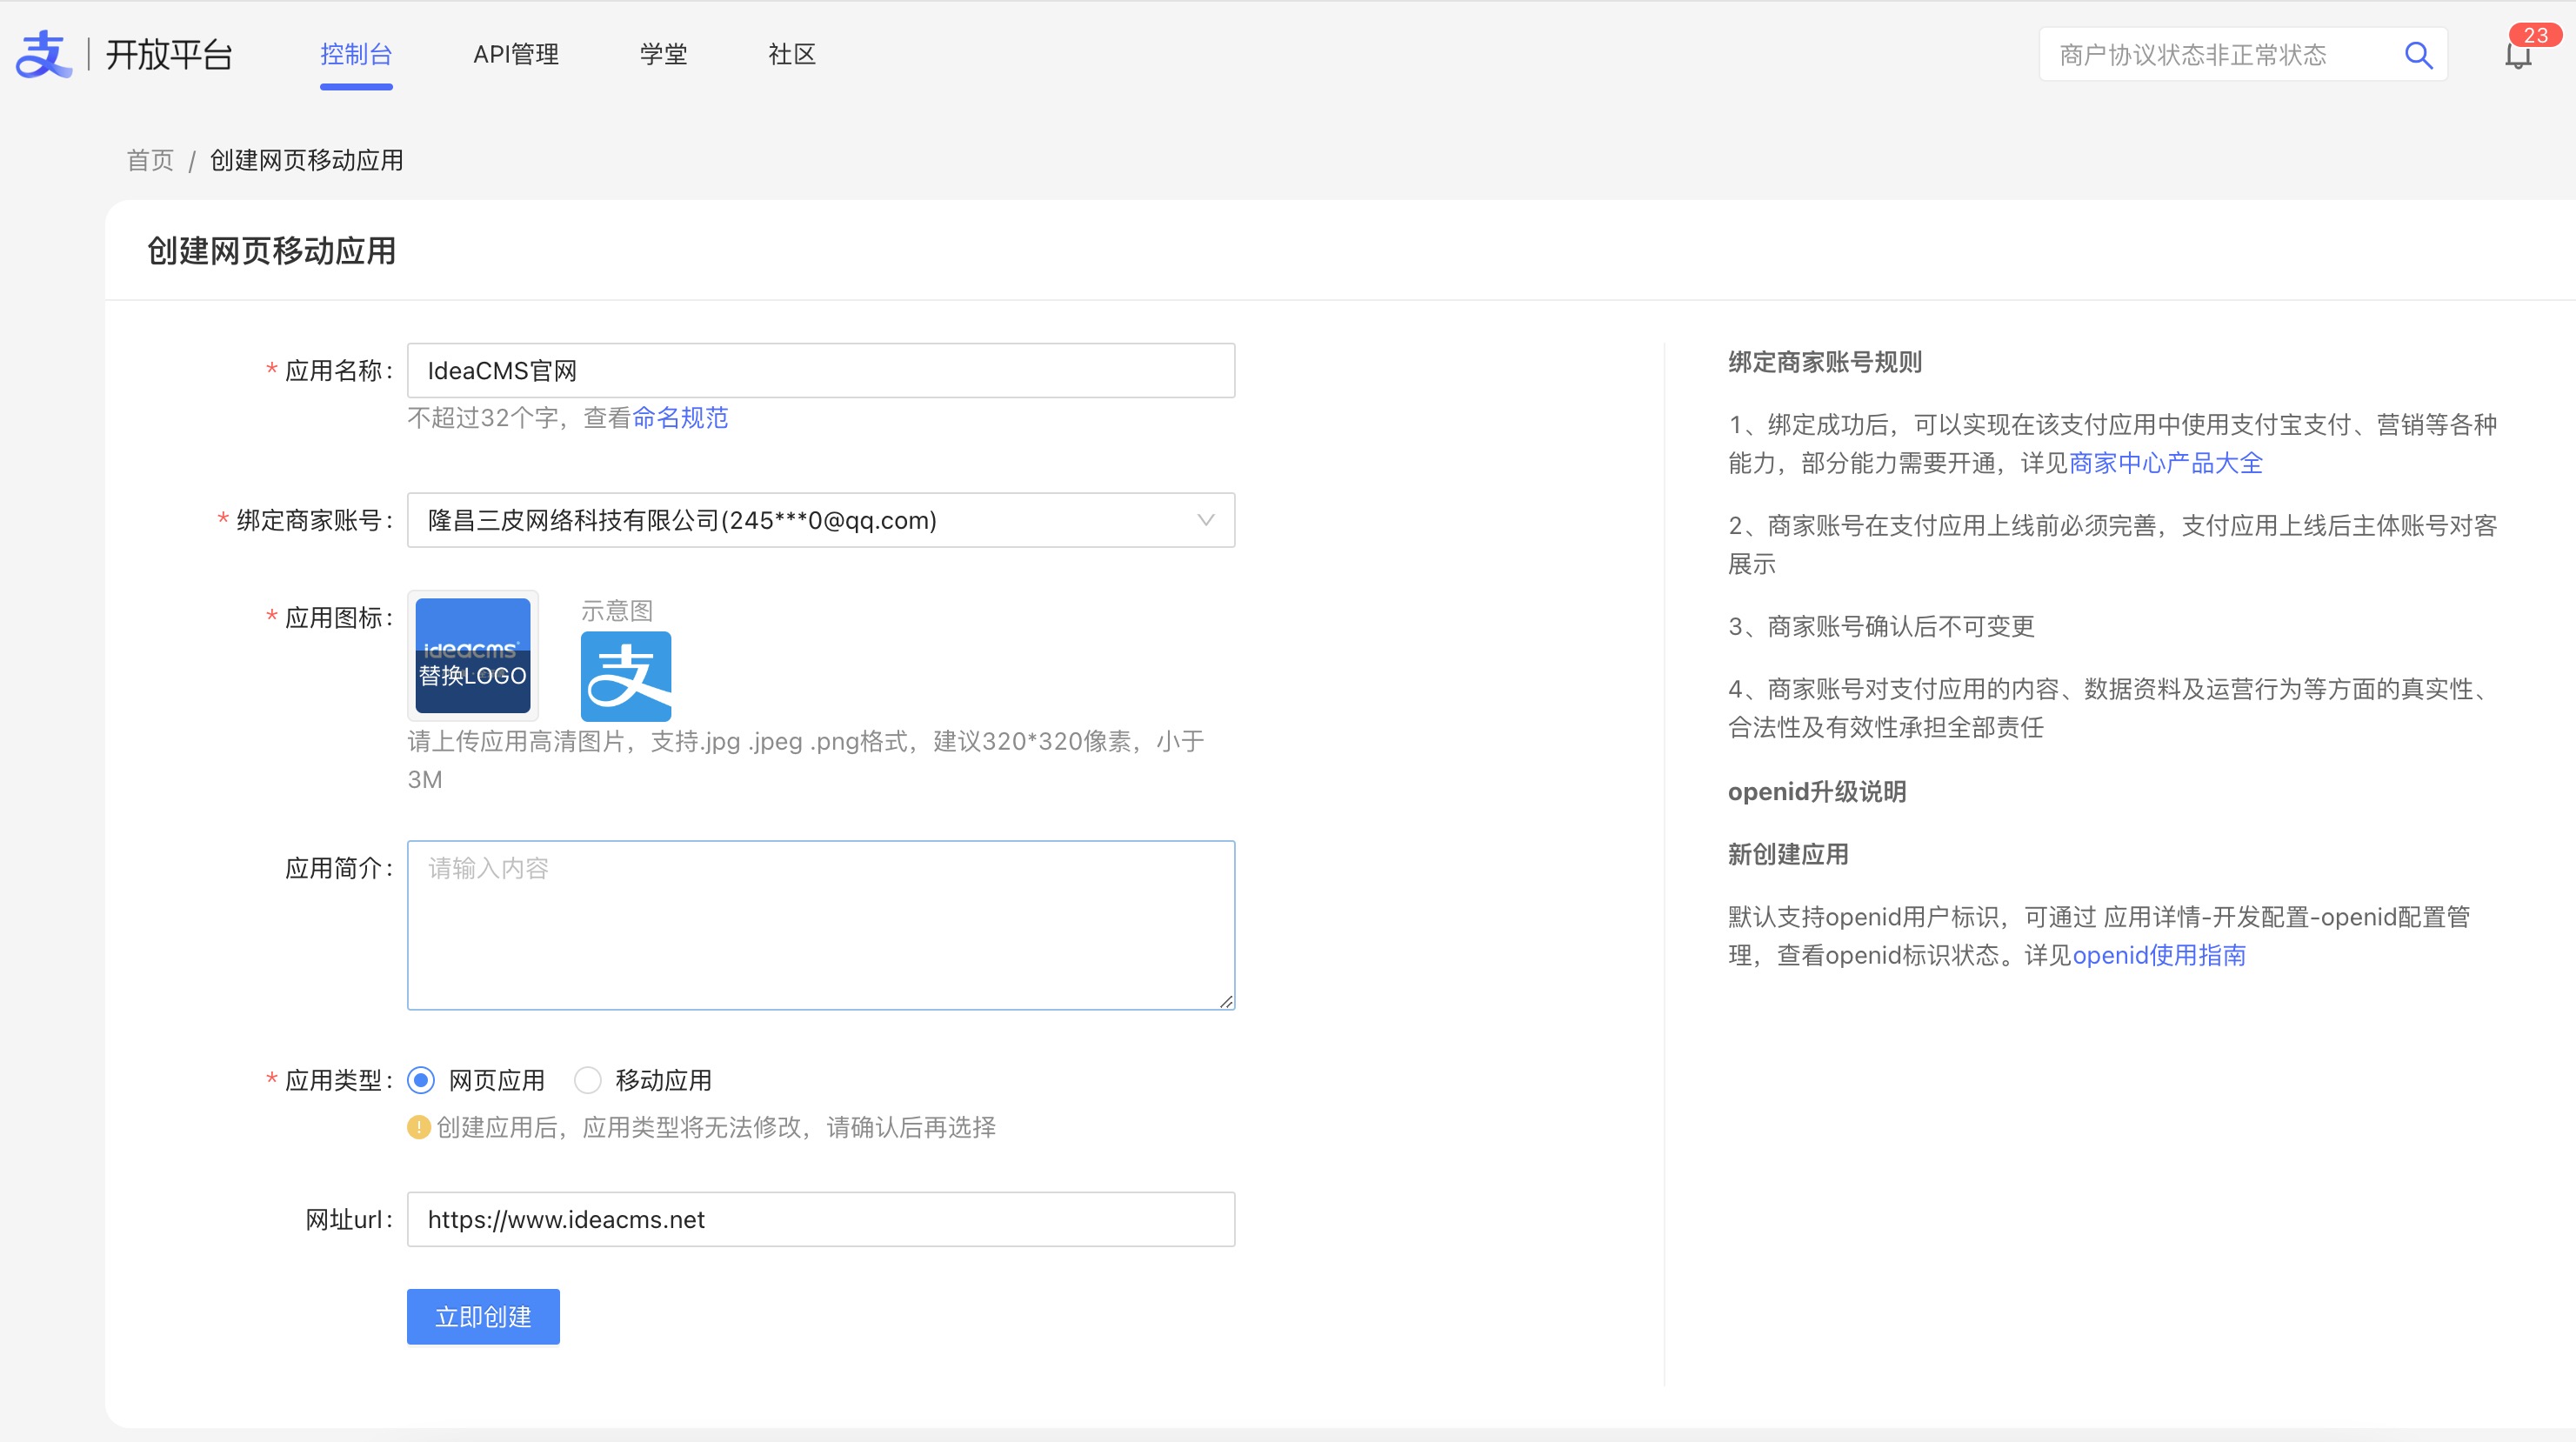Viewport: 2576px width, 1442px height.
Task: Select the 网页应用 radio button
Action: click(x=421, y=1080)
